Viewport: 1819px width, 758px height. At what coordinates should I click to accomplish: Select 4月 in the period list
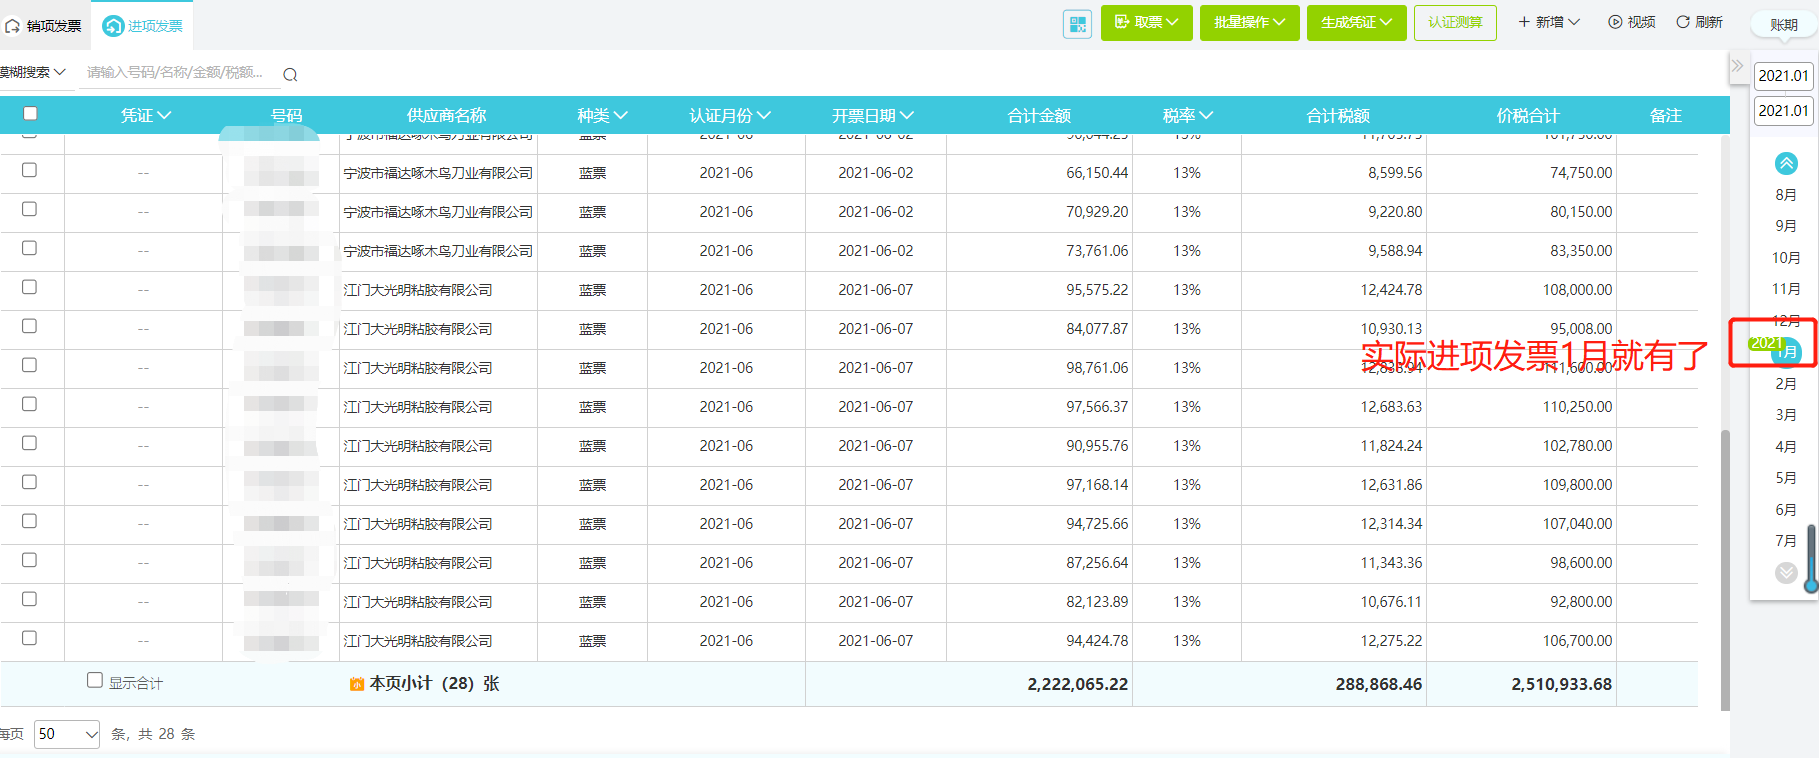pyautogui.click(x=1786, y=447)
